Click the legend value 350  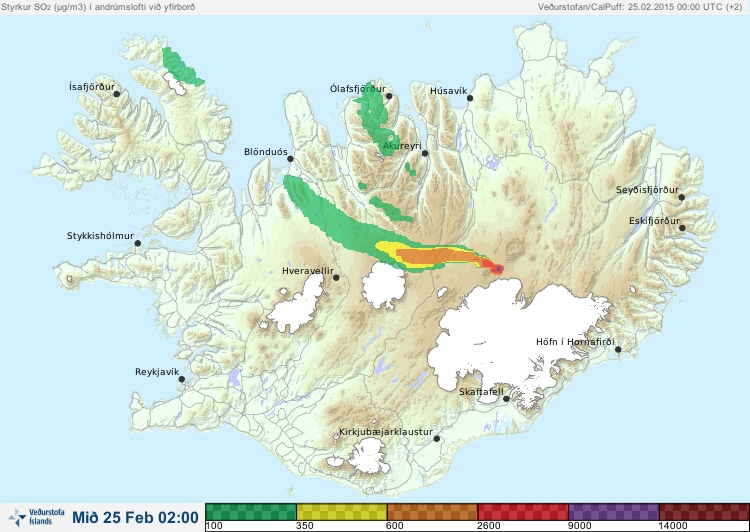[305, 526]
